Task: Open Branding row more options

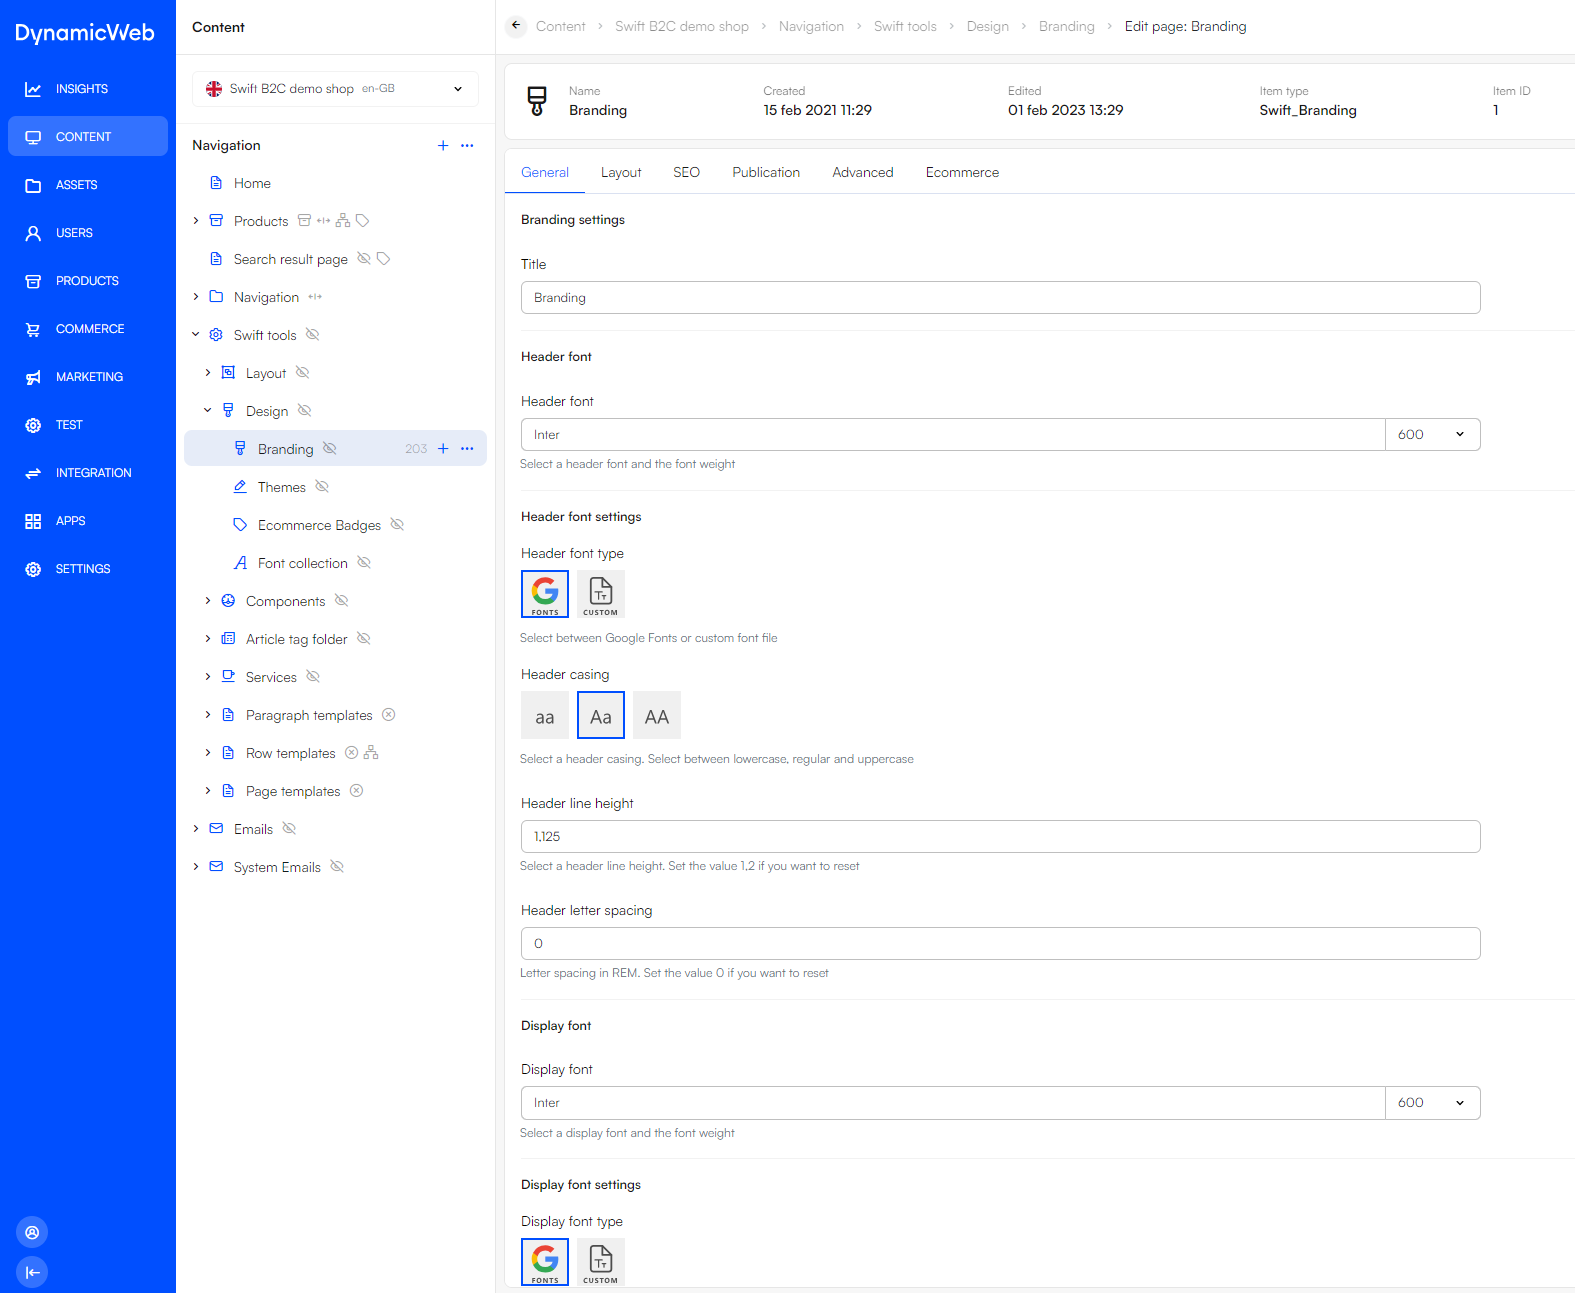Action: click(x=467, y=449)
